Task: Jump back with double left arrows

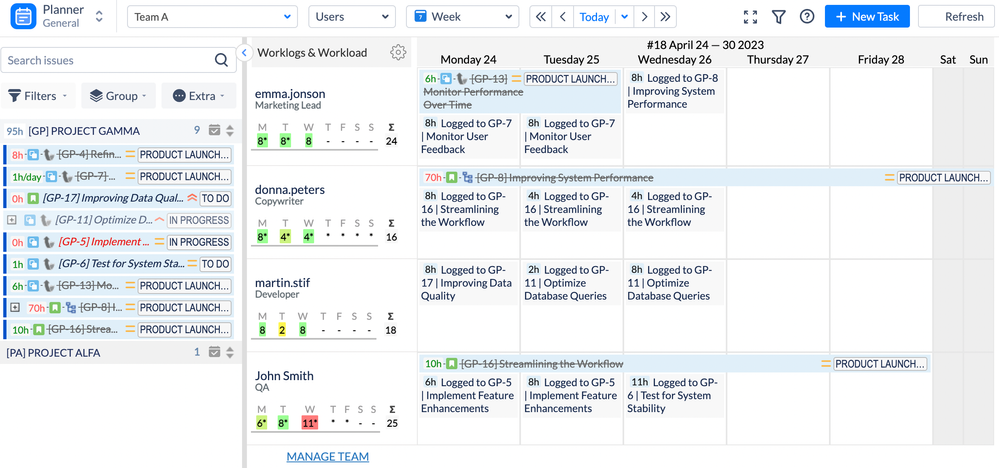Action: [540, 17]
